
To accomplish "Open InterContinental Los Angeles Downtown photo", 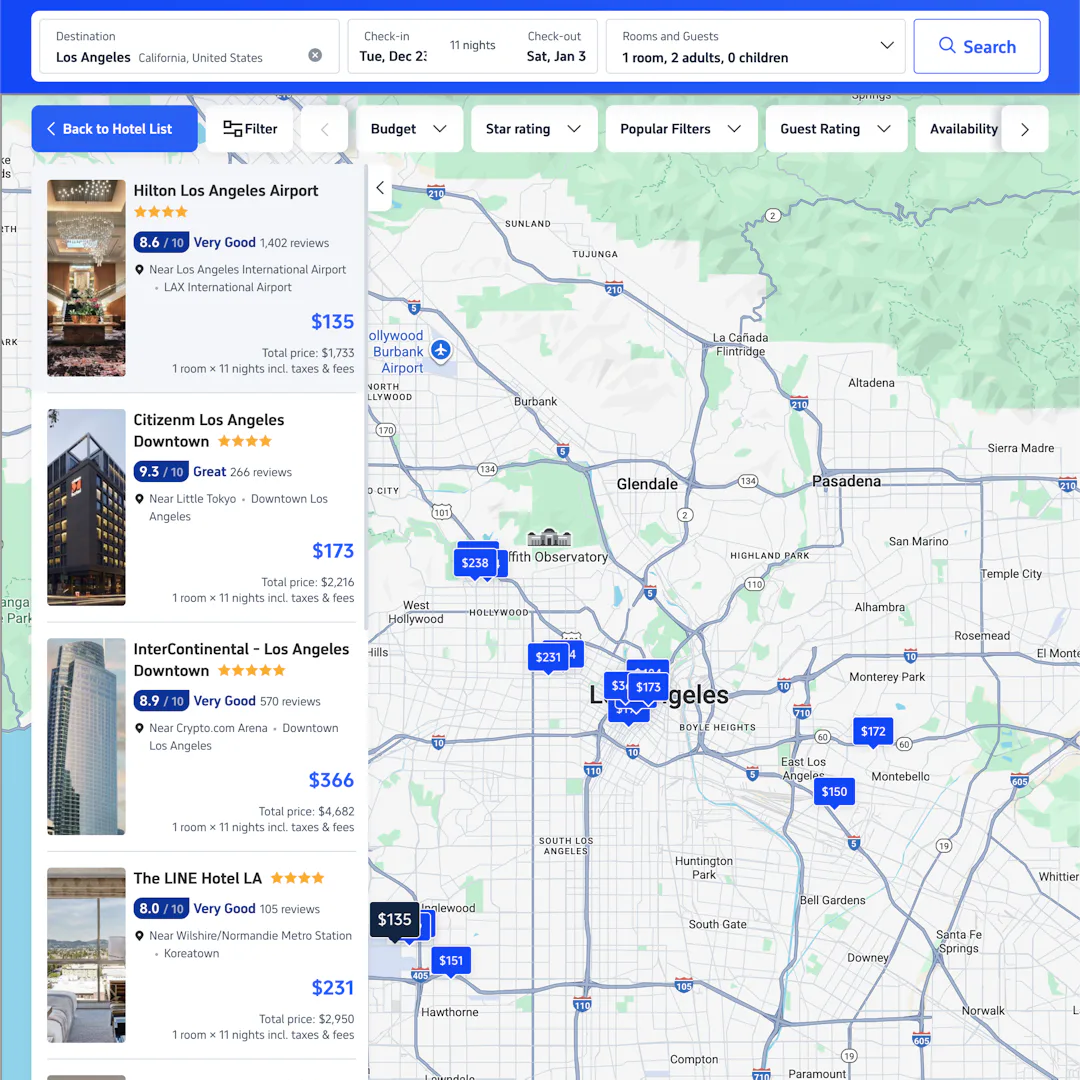I will point(86,737).
